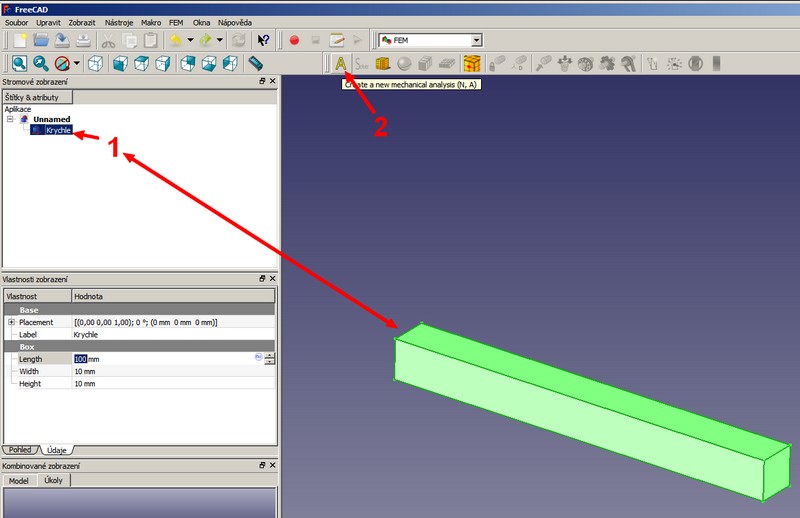Click the New document icon
This screenshot has width=800, height=518.
click(x=20, y=40)
